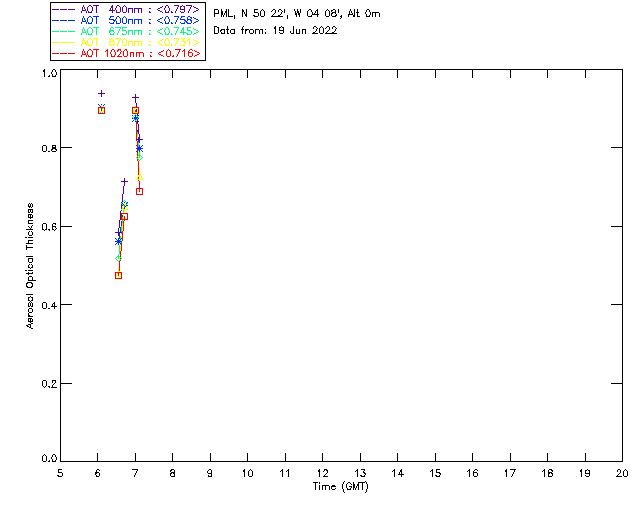Click the 1.0 y-axis tick label
The width and height of the screenshot is (640, 512).
tap(49, 73)
